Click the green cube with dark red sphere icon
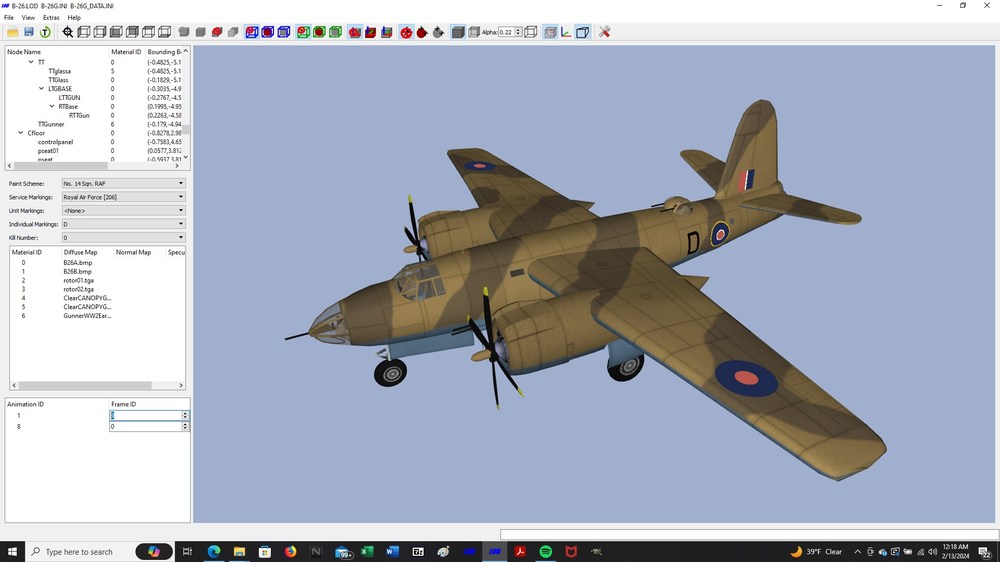 [320, 32]
